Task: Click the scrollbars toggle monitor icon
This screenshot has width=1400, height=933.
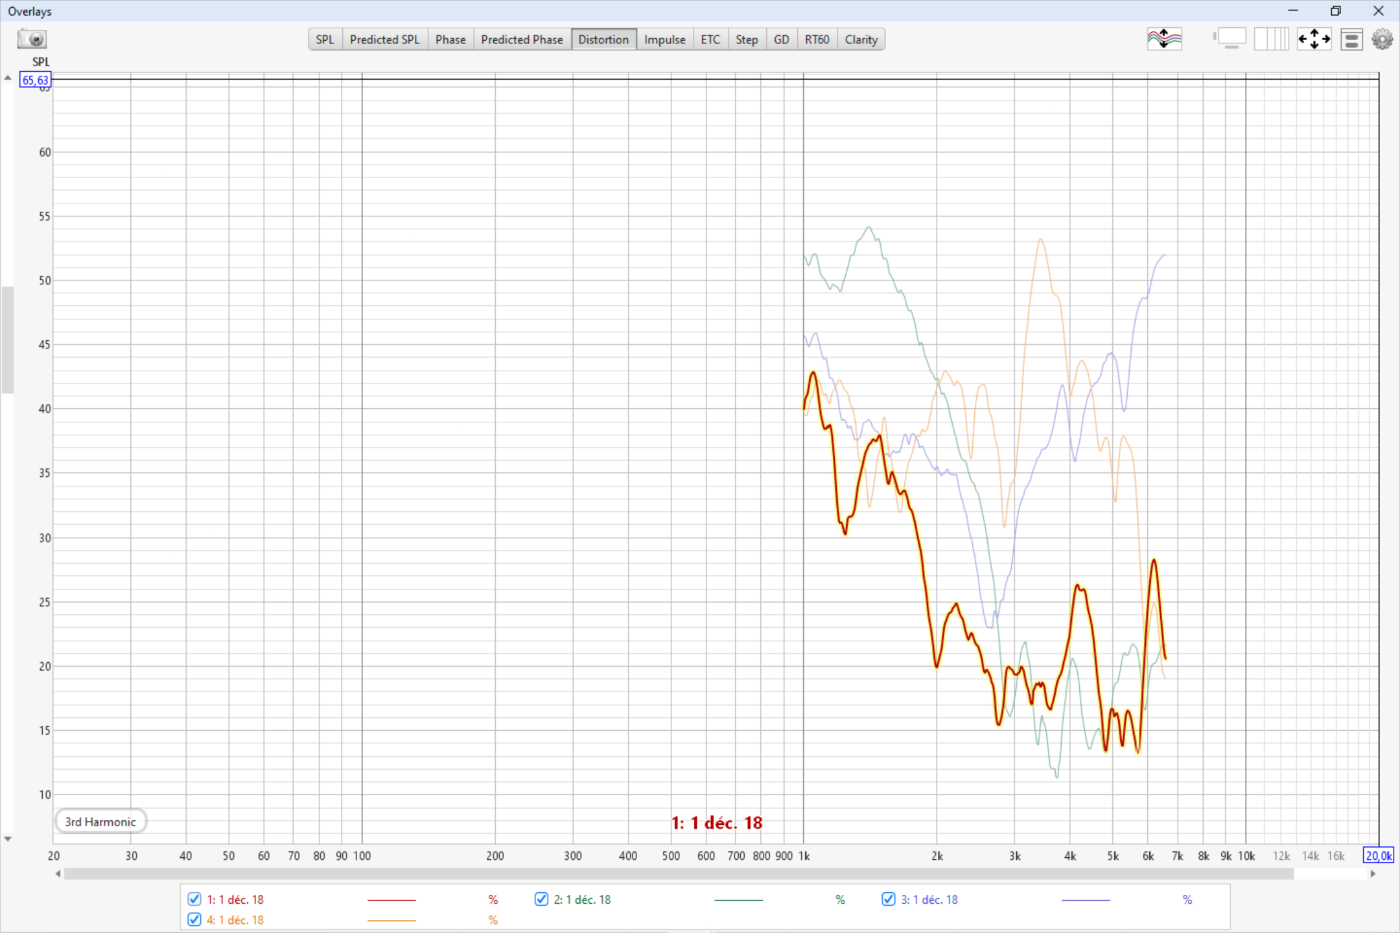Action: click(x=1231, y=39)
